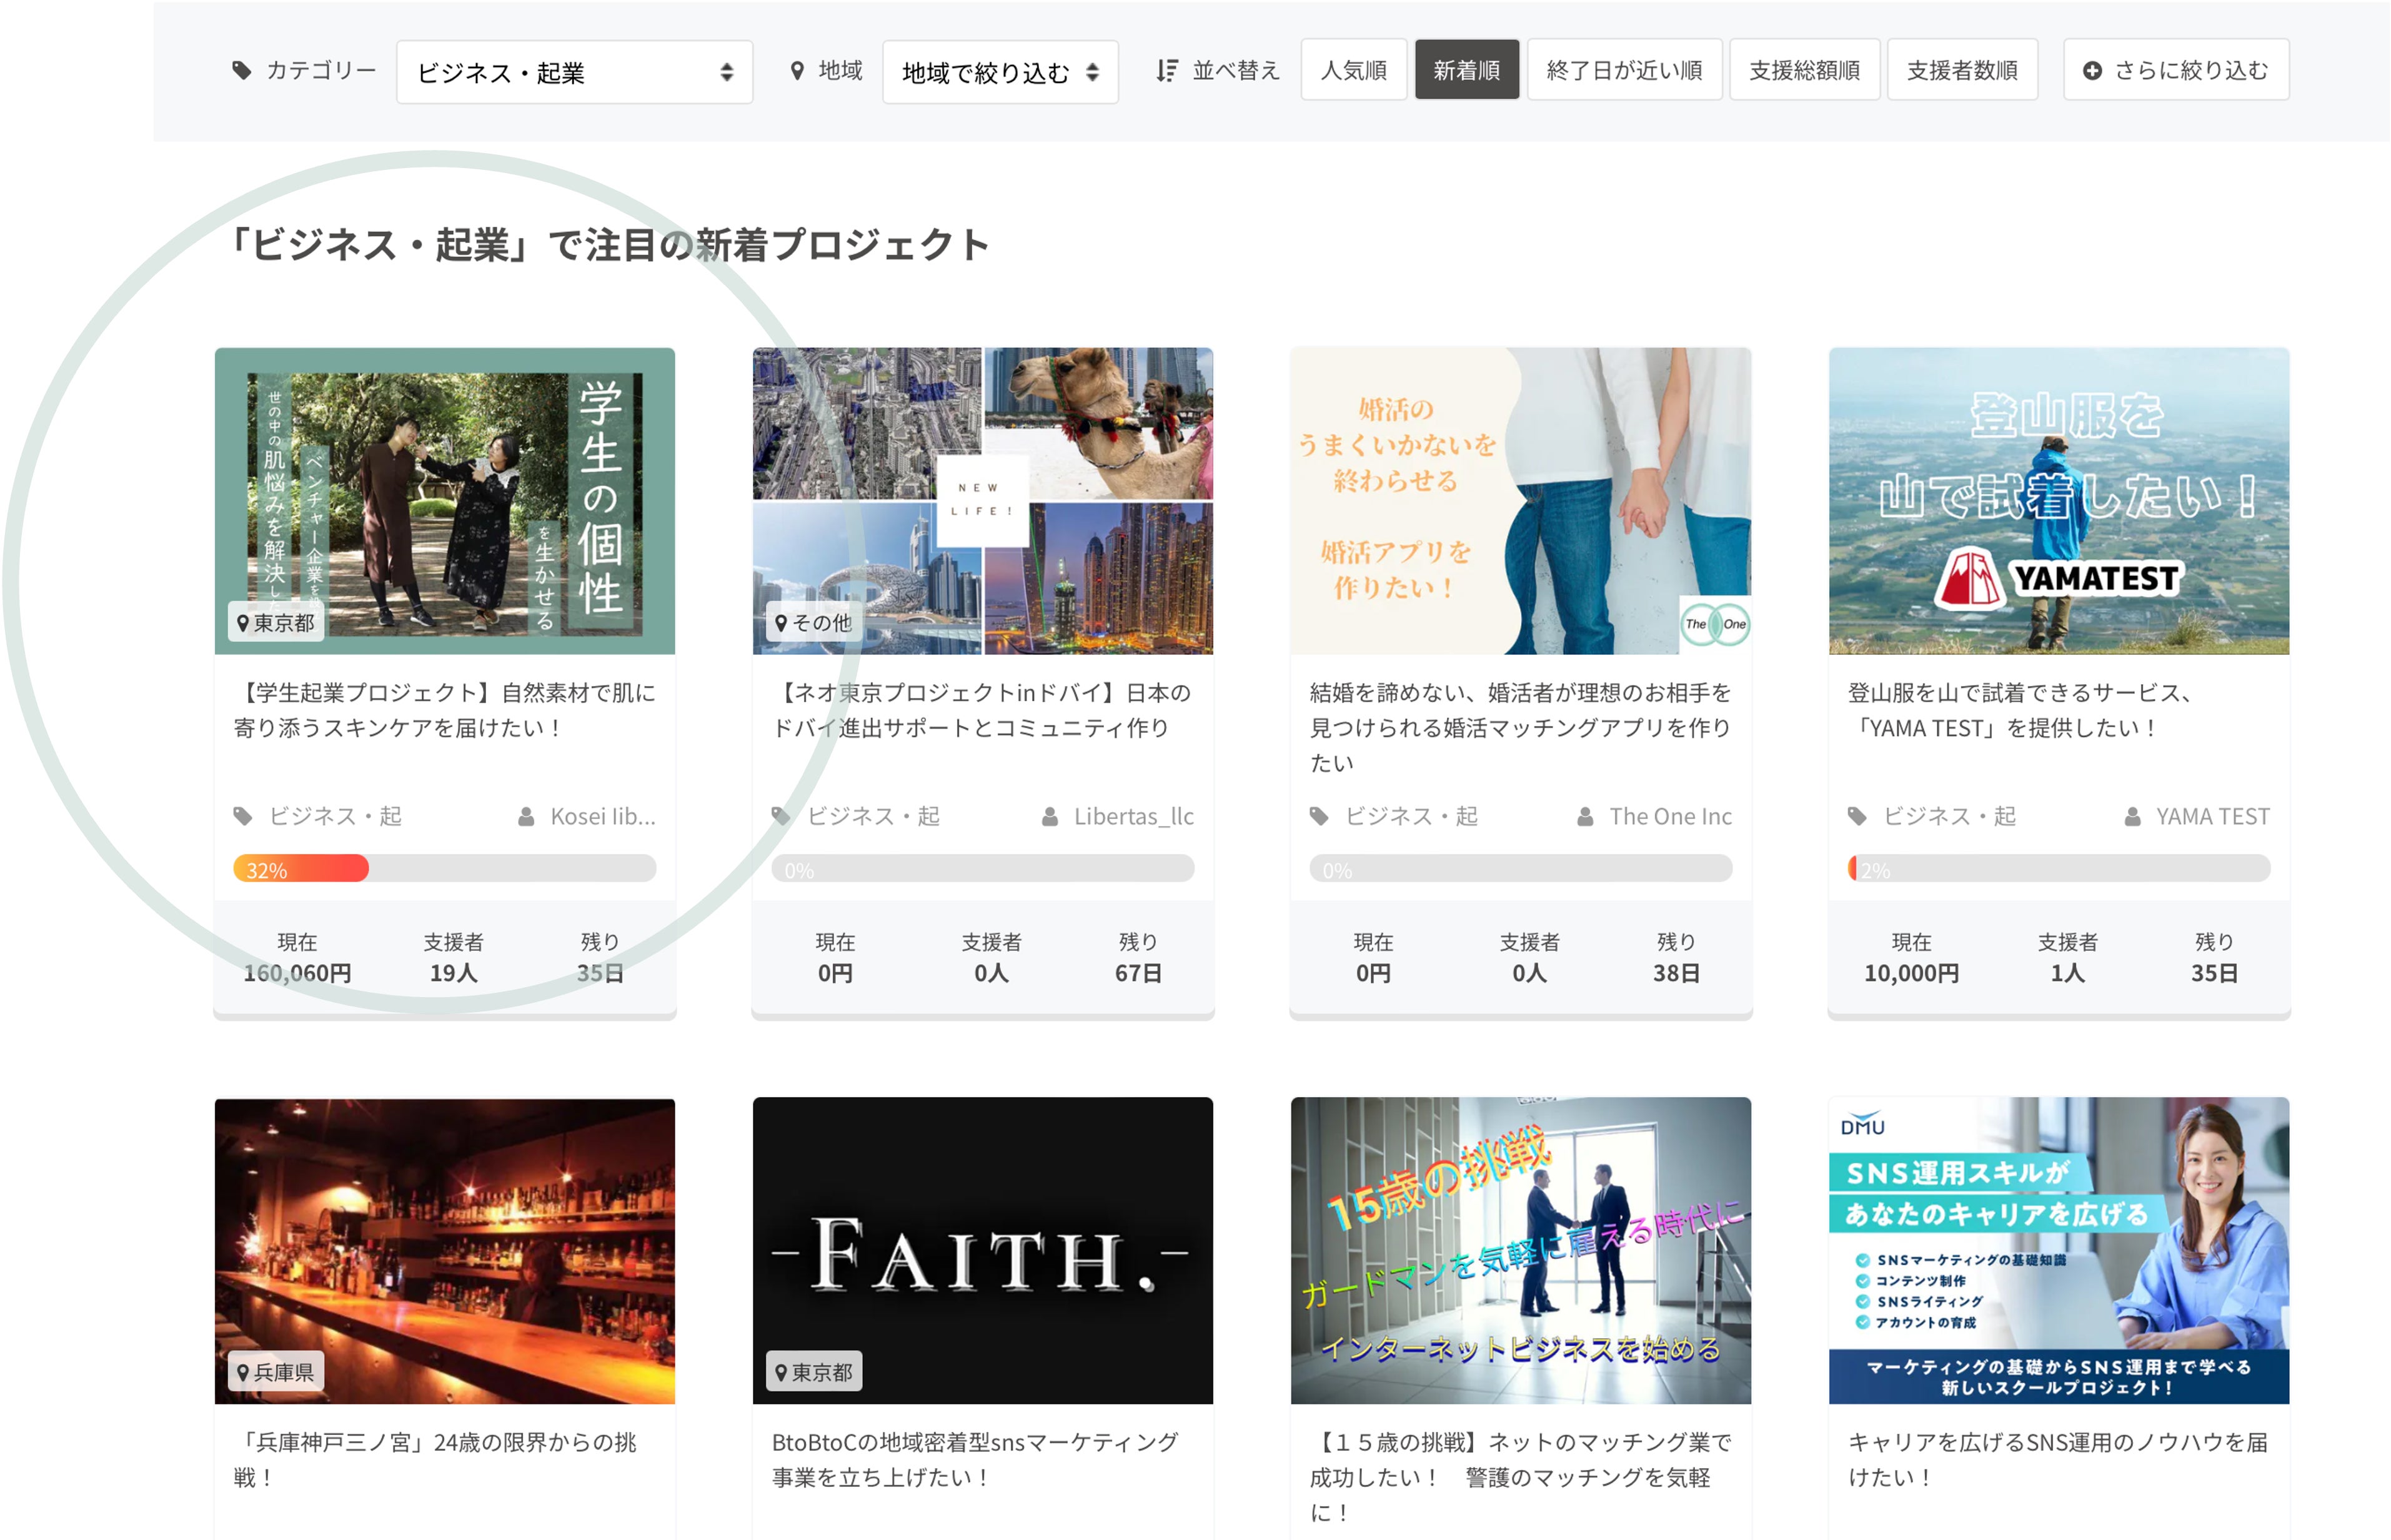Click the user icon beside The One Inc
Image resolution: width=2391 pixels, height=1540 pixels.
(x=1585, y=817)
